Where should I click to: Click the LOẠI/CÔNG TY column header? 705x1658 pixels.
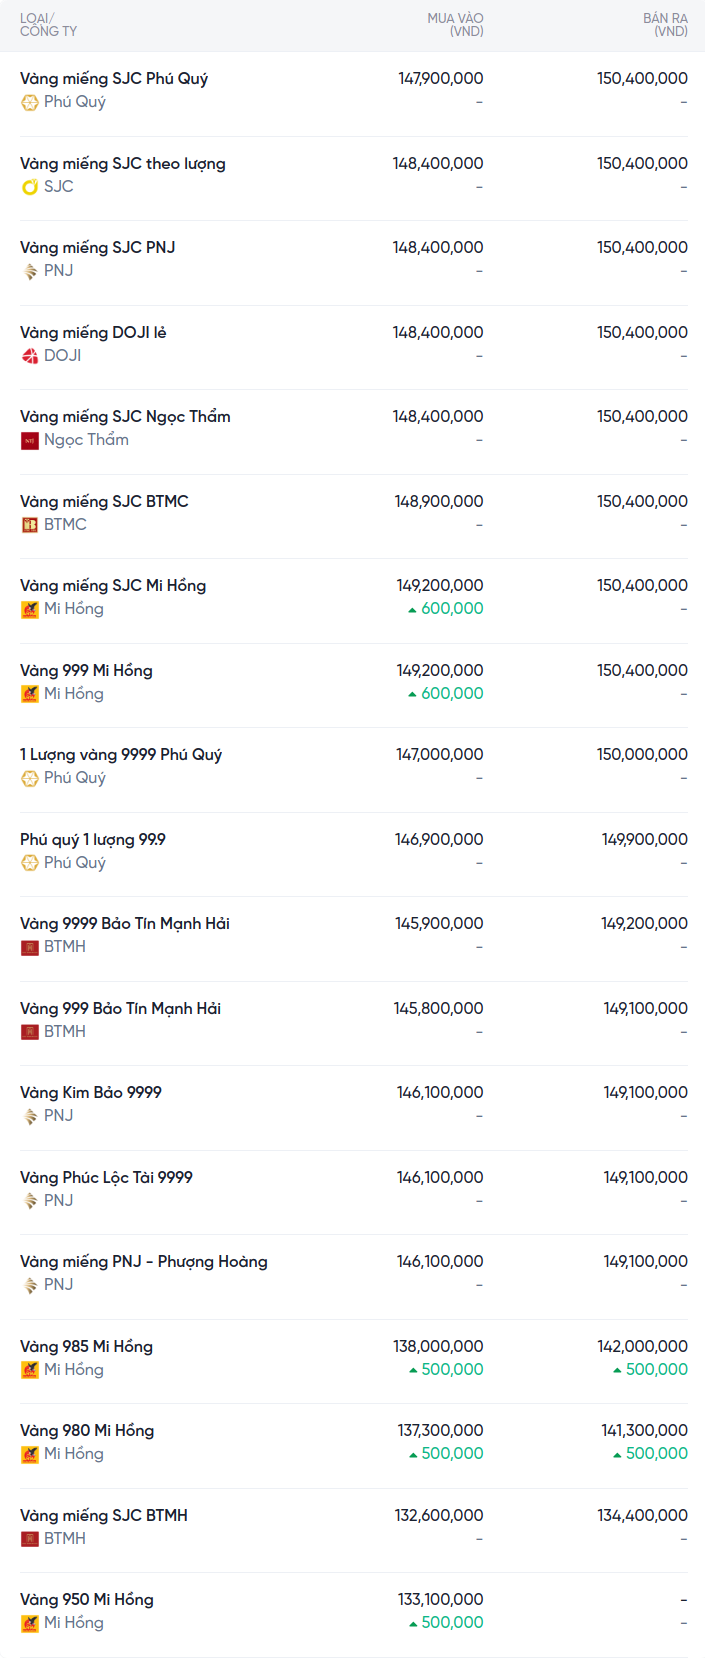click(48, 25)
